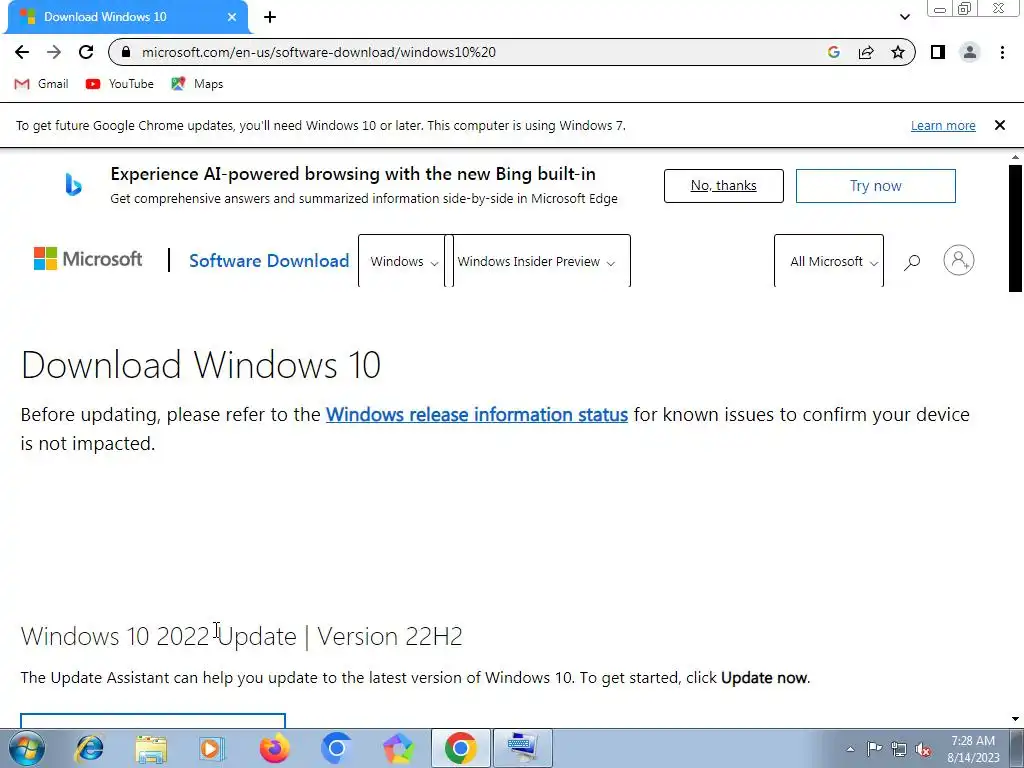Open the Maps bookmark
This screenshot has width=1024, height=768.
point(197,84)
